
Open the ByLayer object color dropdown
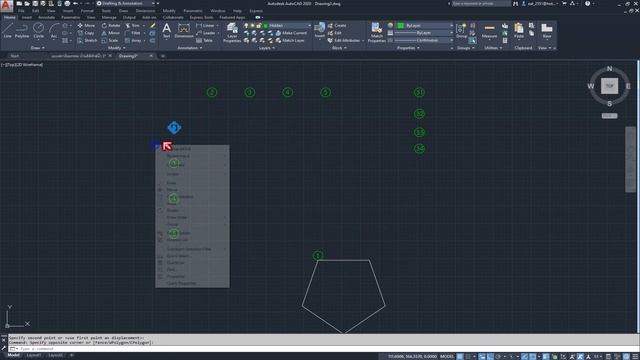pos(425,25)
